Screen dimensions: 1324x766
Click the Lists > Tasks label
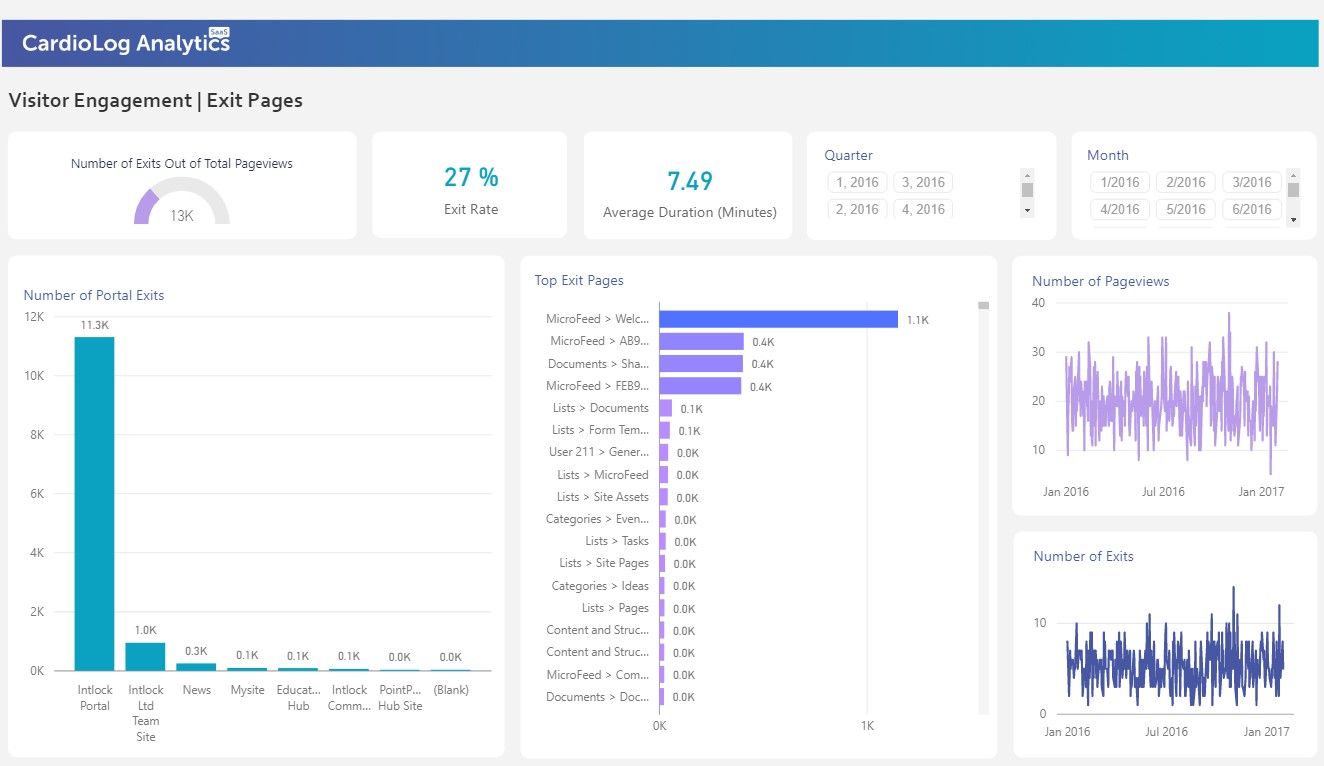click(x=617, y=541)
